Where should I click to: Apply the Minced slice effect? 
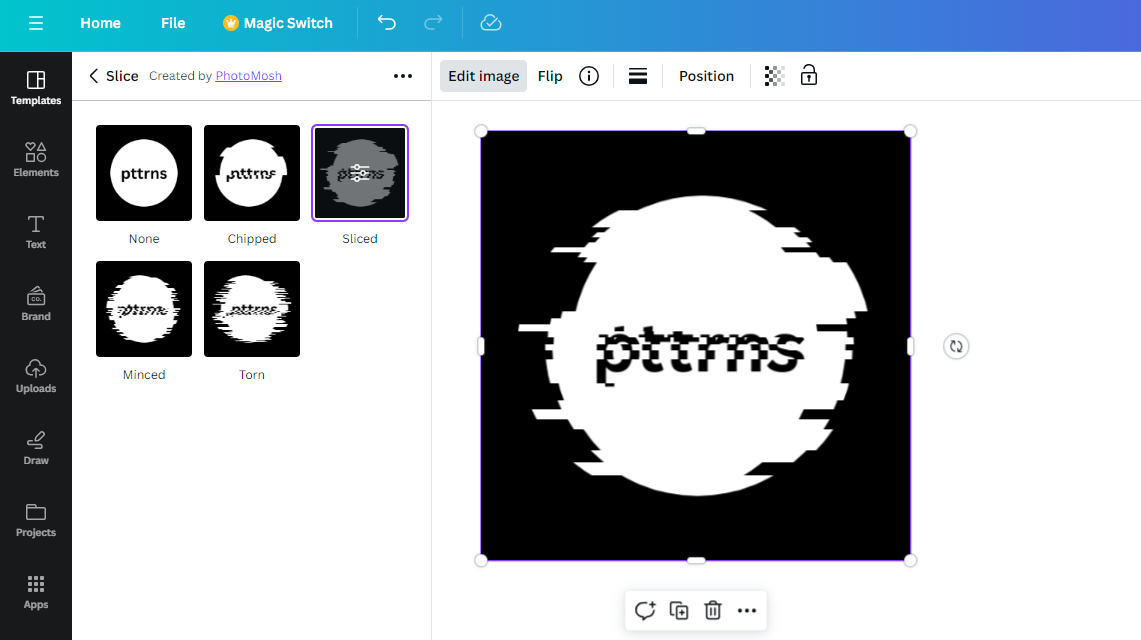tap(144, 309)
